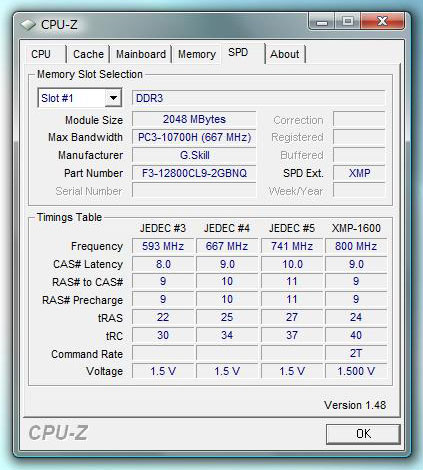The width and height of the screenshot is (423, 470).
Task: Click the empty Week/Year field
Action: [359, 191]
